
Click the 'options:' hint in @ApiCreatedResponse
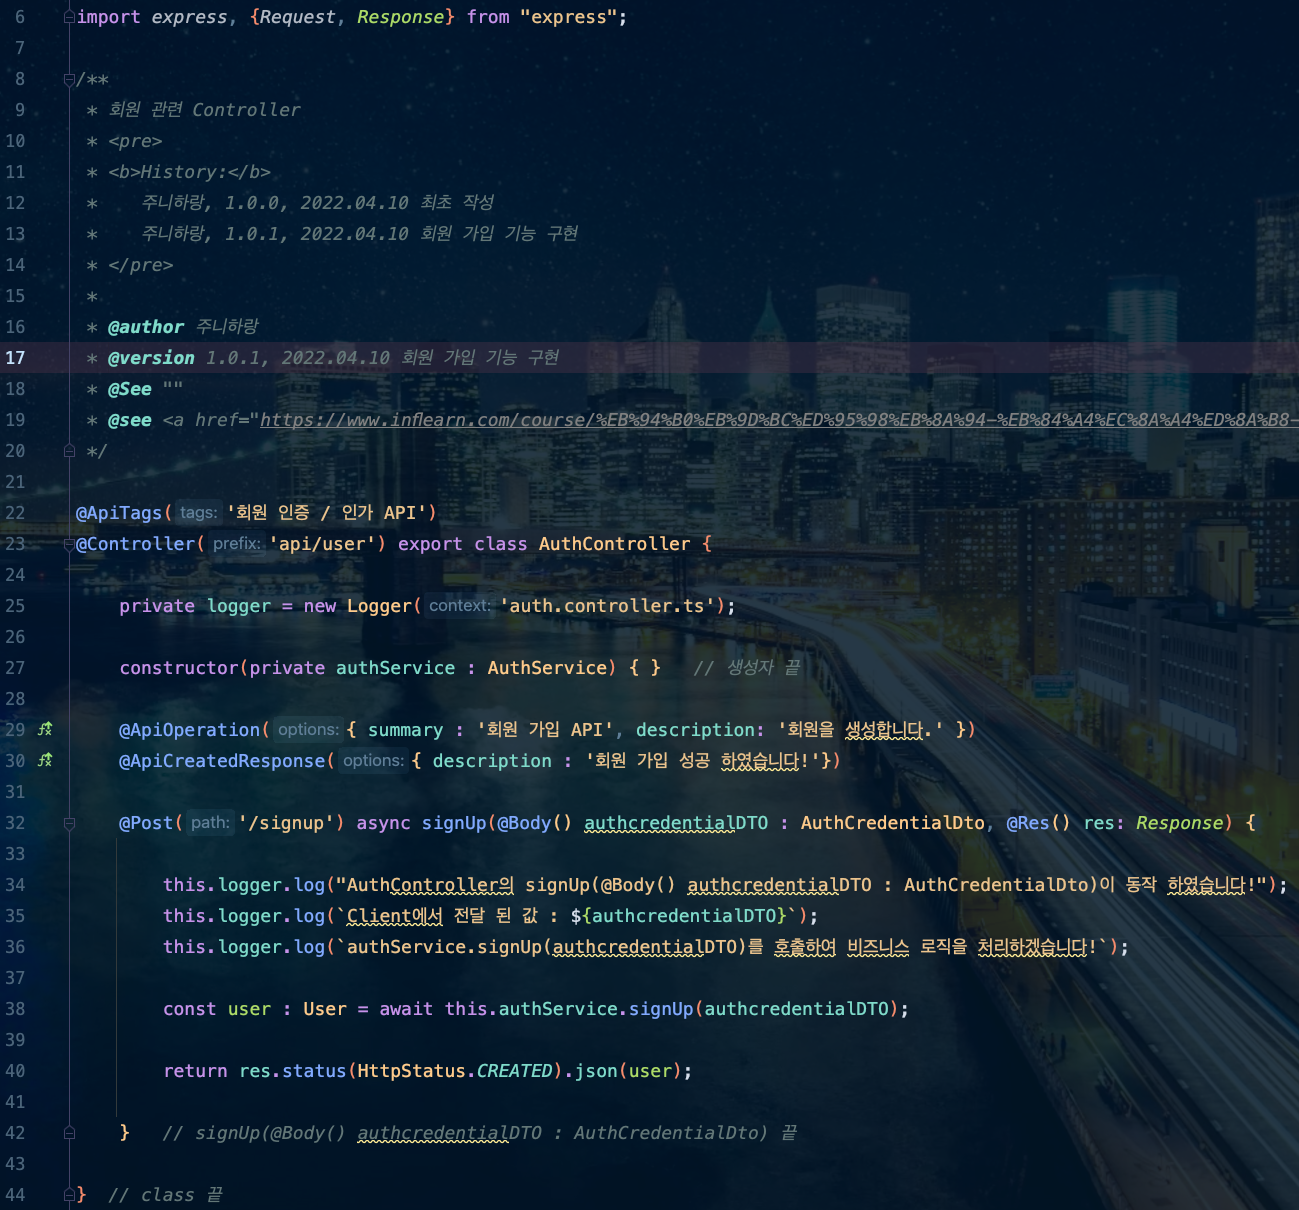coord(373,760)
